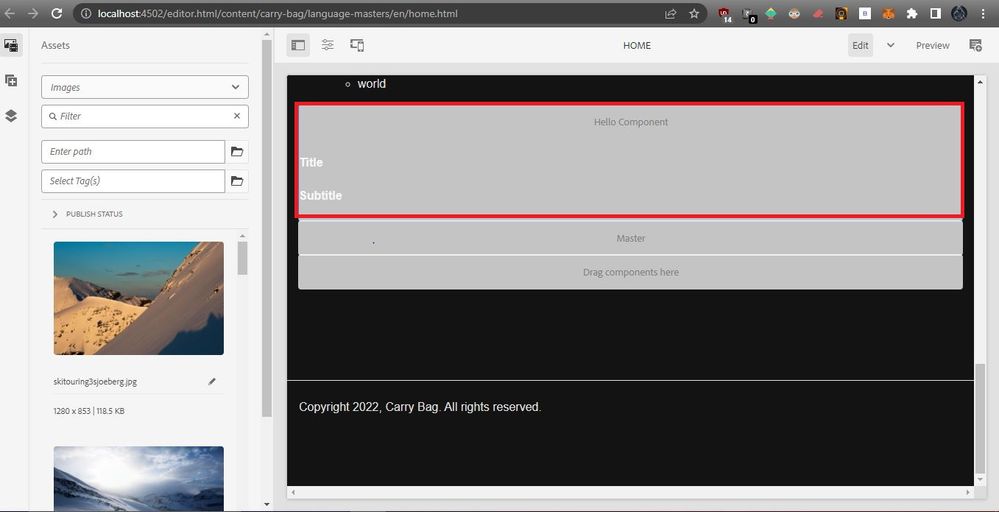Select the Master component placeholder
Viewport: 999px width, 512px height.
630,238
